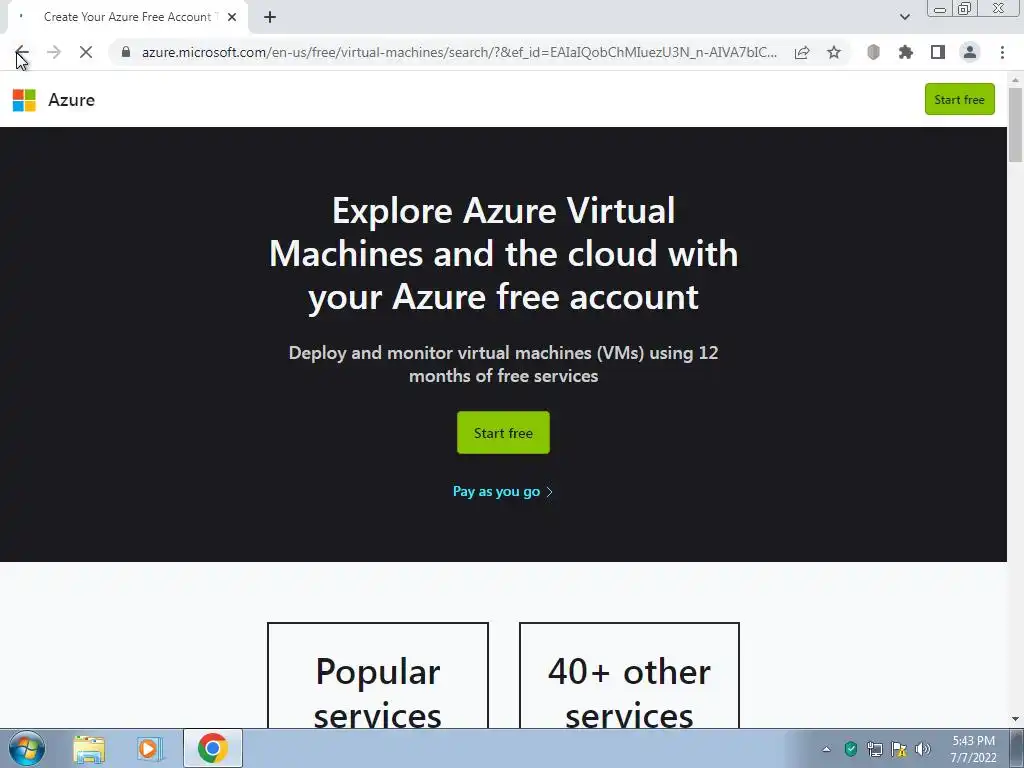1024x768 pixels.
Task: Click the Deploy and monitor virtual machines subtitle
Action: (503, 364)
